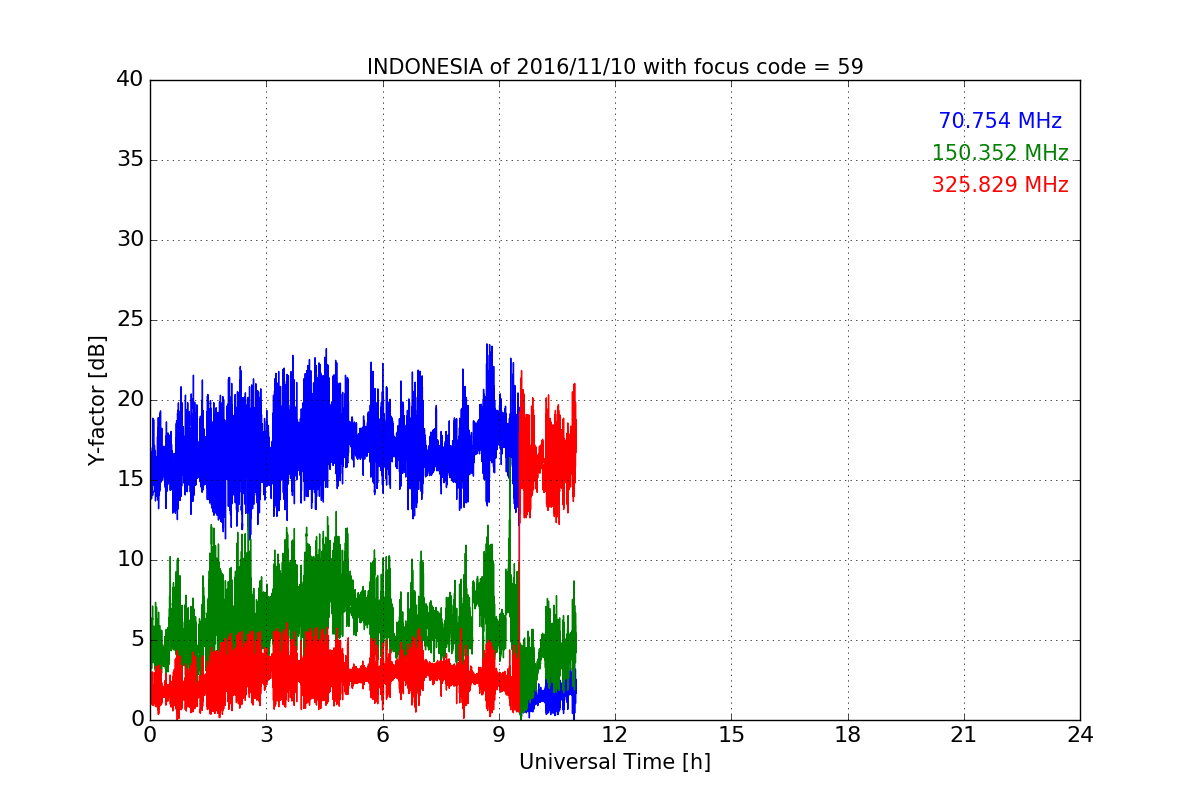Click y-axis tick label '20'

click(130, 399)
